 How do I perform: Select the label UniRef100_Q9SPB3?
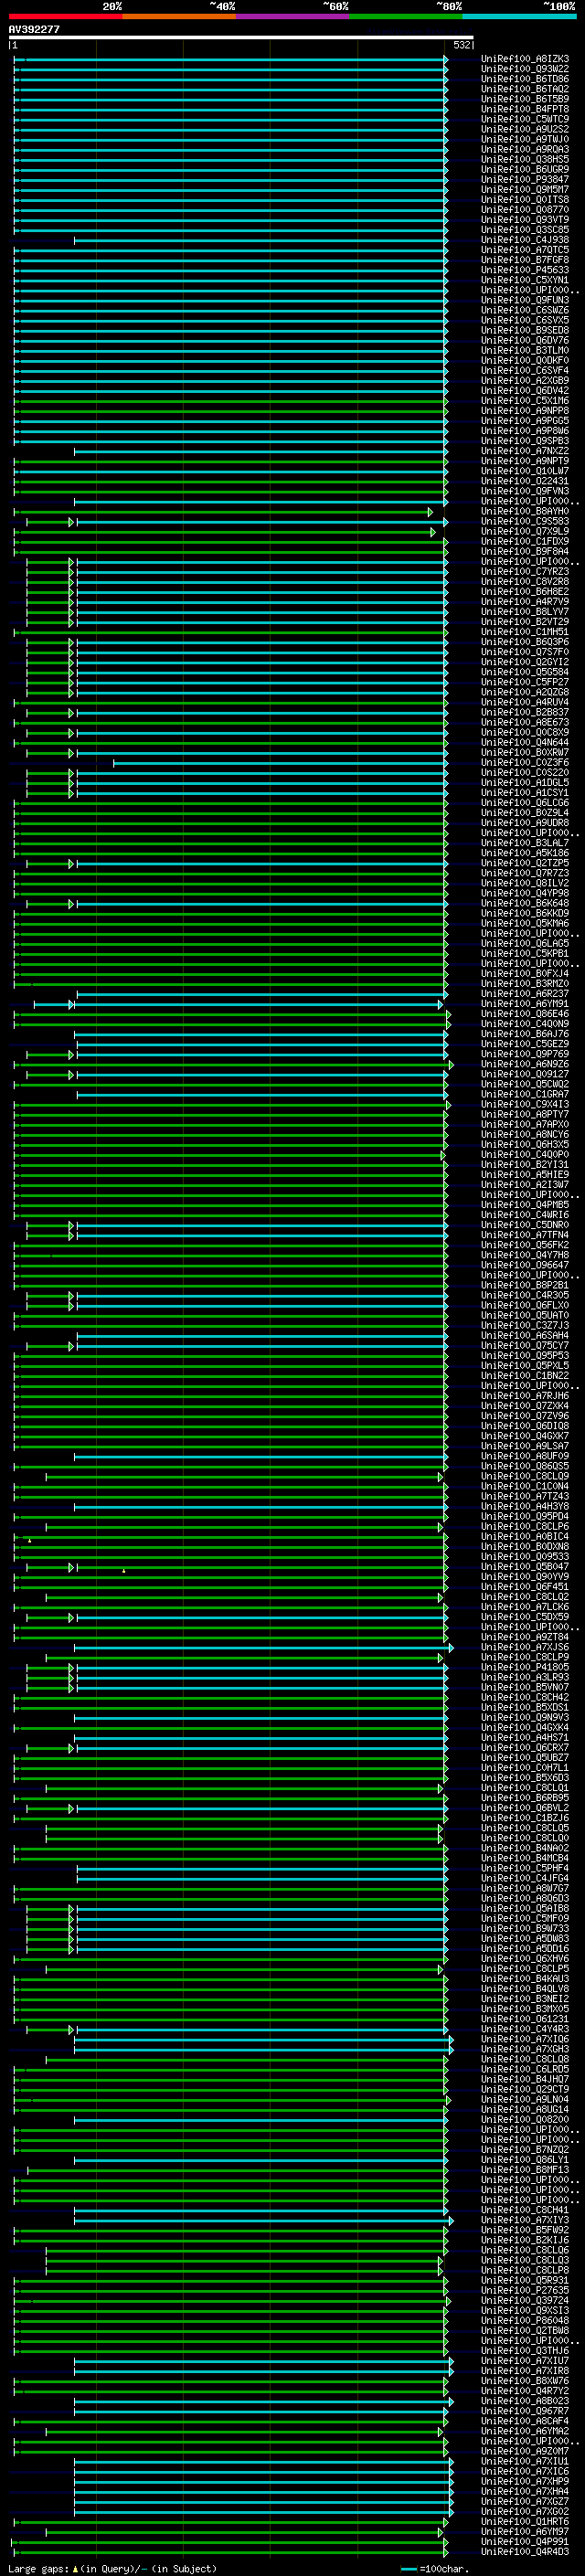tap(525, 441)
